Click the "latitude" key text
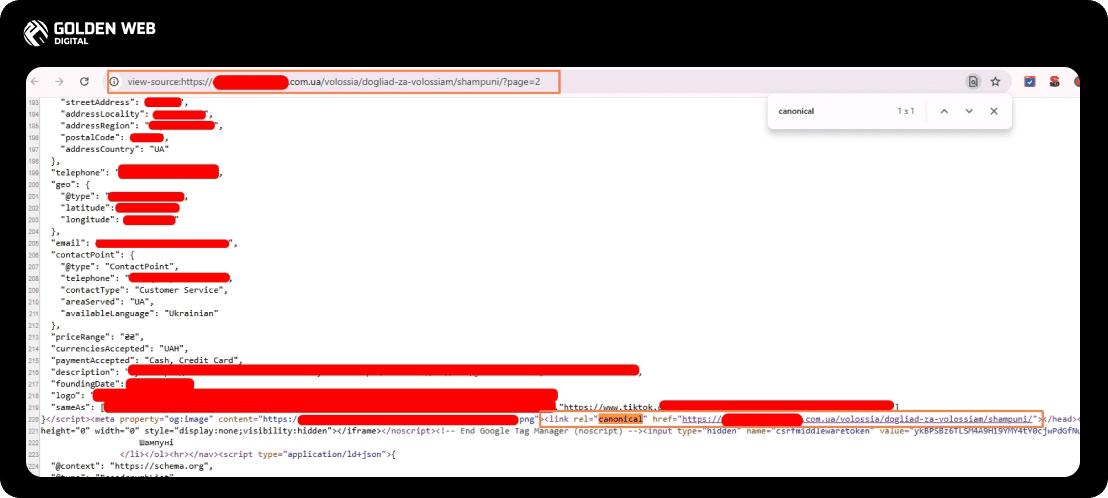Screen dimensions: 1108x498 pyautogui.click(x=87, y=208)
